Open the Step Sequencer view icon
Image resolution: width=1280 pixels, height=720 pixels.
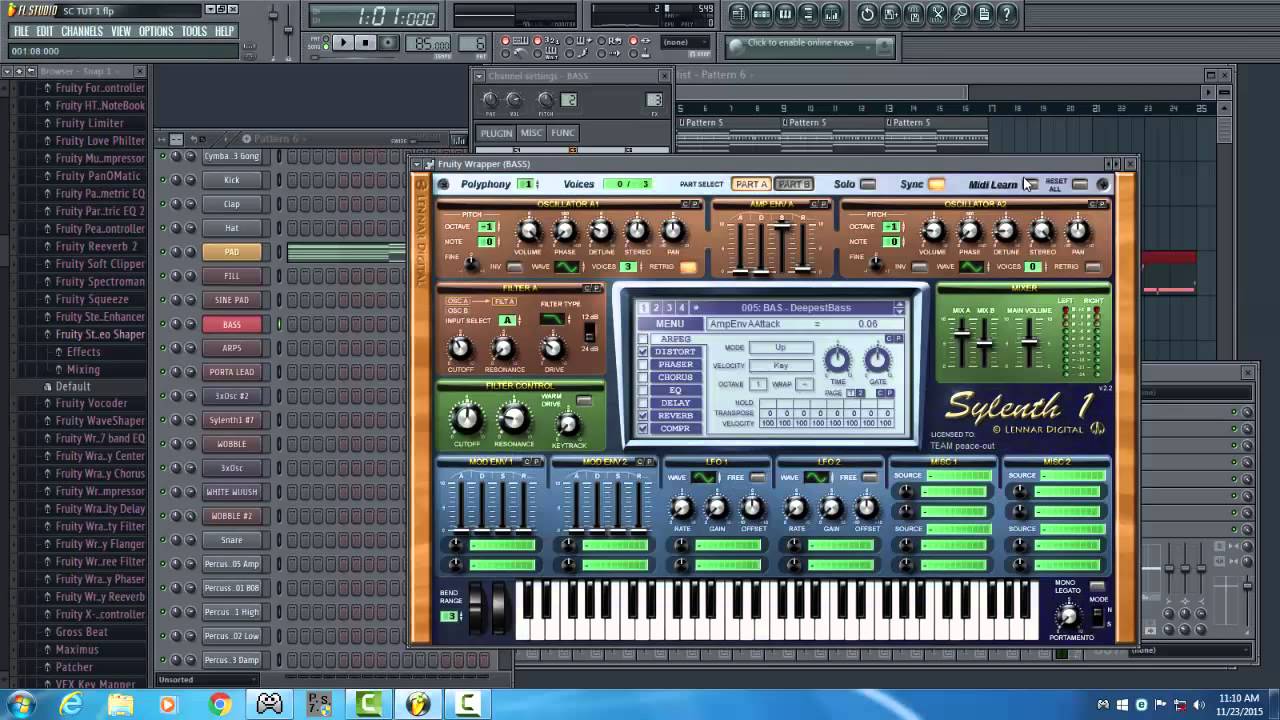[762, 14]
